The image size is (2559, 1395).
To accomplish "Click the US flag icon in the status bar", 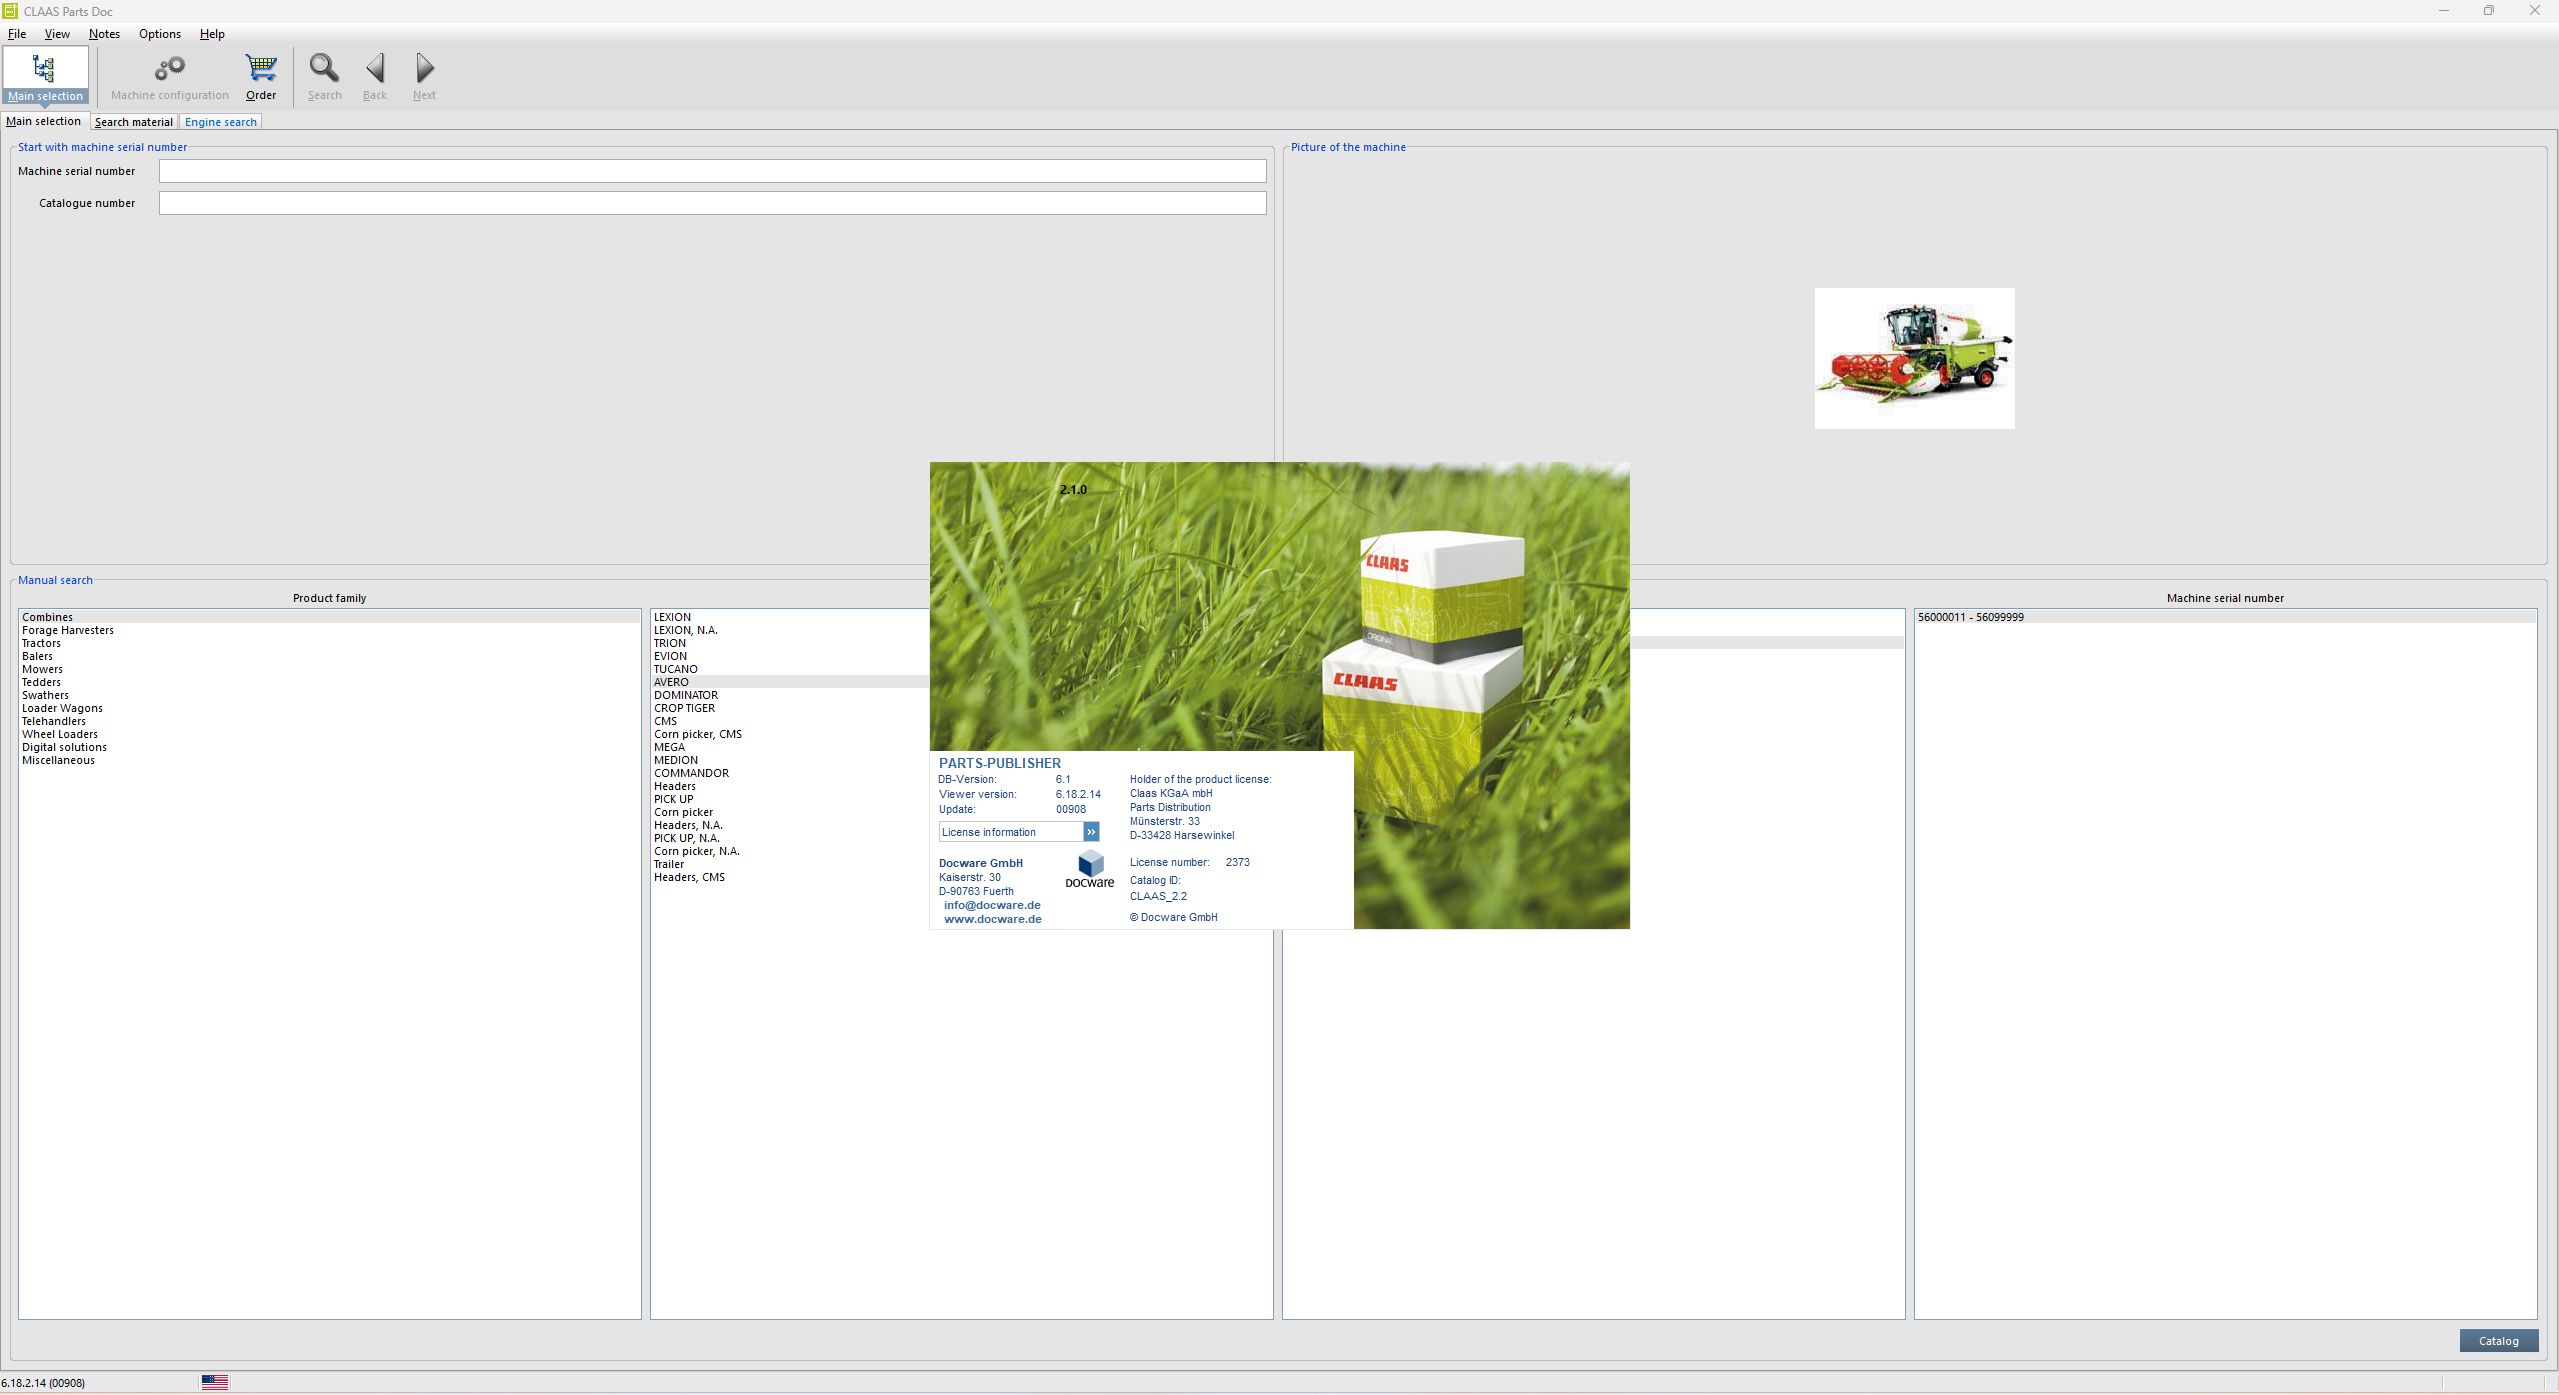I will tap(214, 1381).
